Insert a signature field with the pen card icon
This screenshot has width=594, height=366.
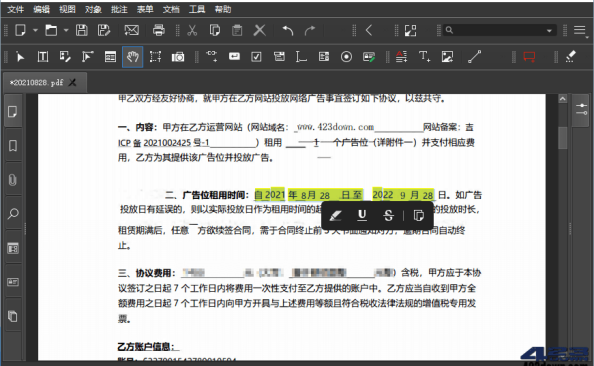369,57
